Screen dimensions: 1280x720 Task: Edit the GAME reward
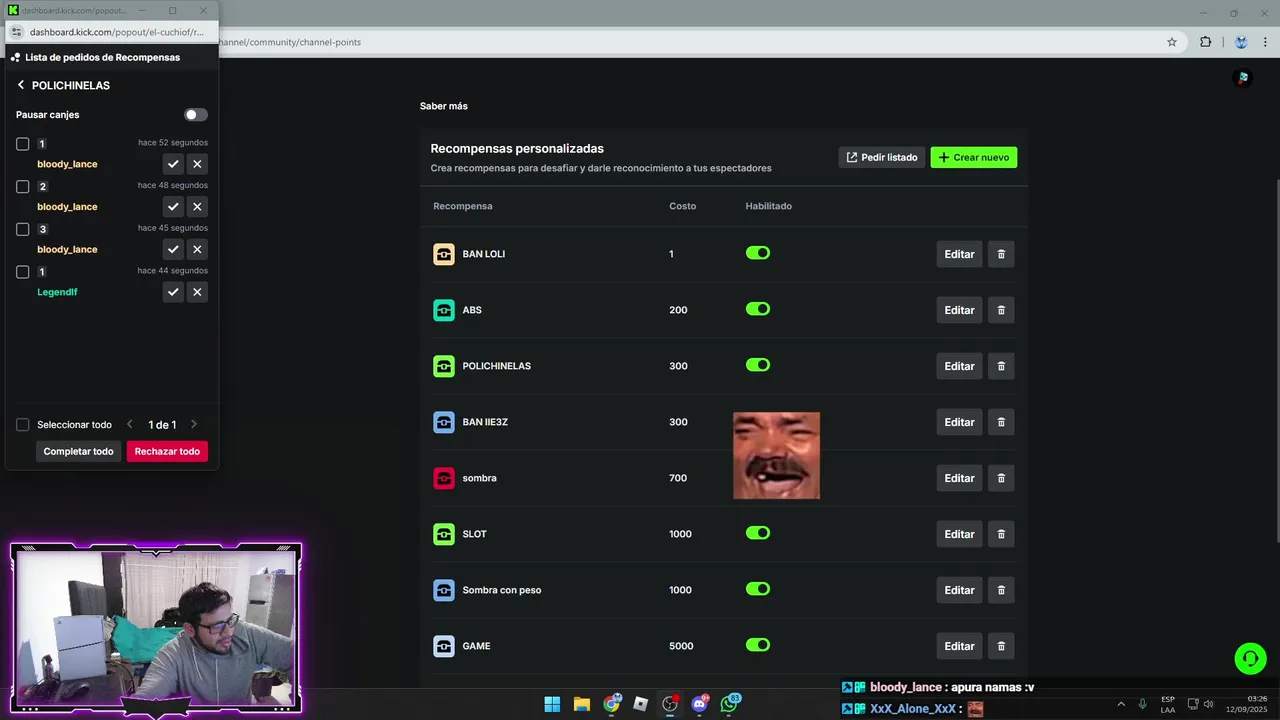point(959,646)
